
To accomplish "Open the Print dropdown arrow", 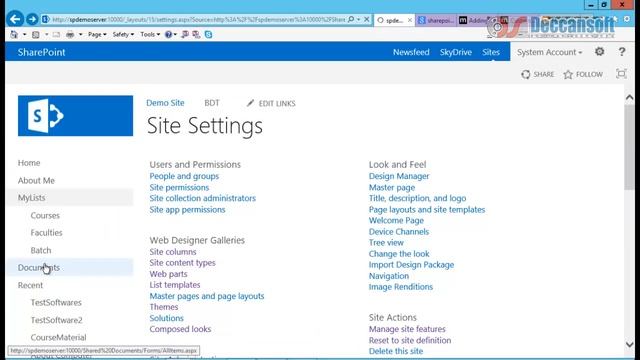I will (x=80, y=35).
